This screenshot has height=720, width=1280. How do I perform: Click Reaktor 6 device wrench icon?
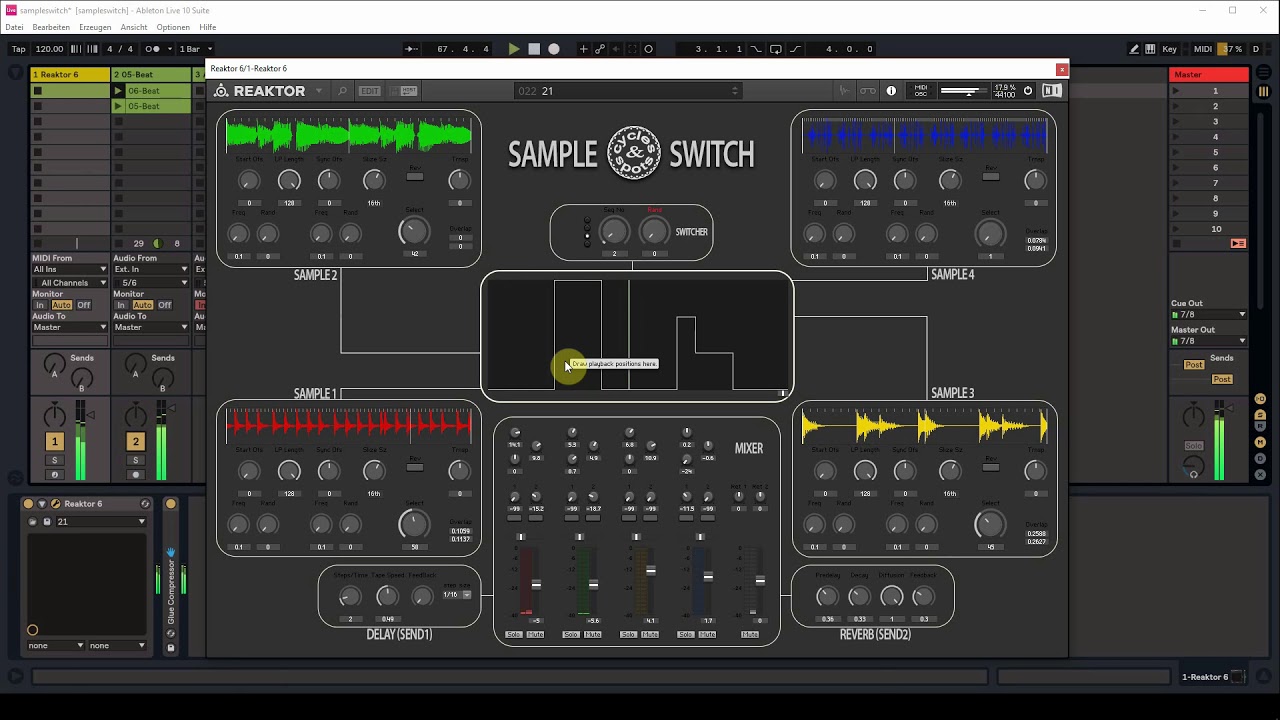[x=55, y=504]
